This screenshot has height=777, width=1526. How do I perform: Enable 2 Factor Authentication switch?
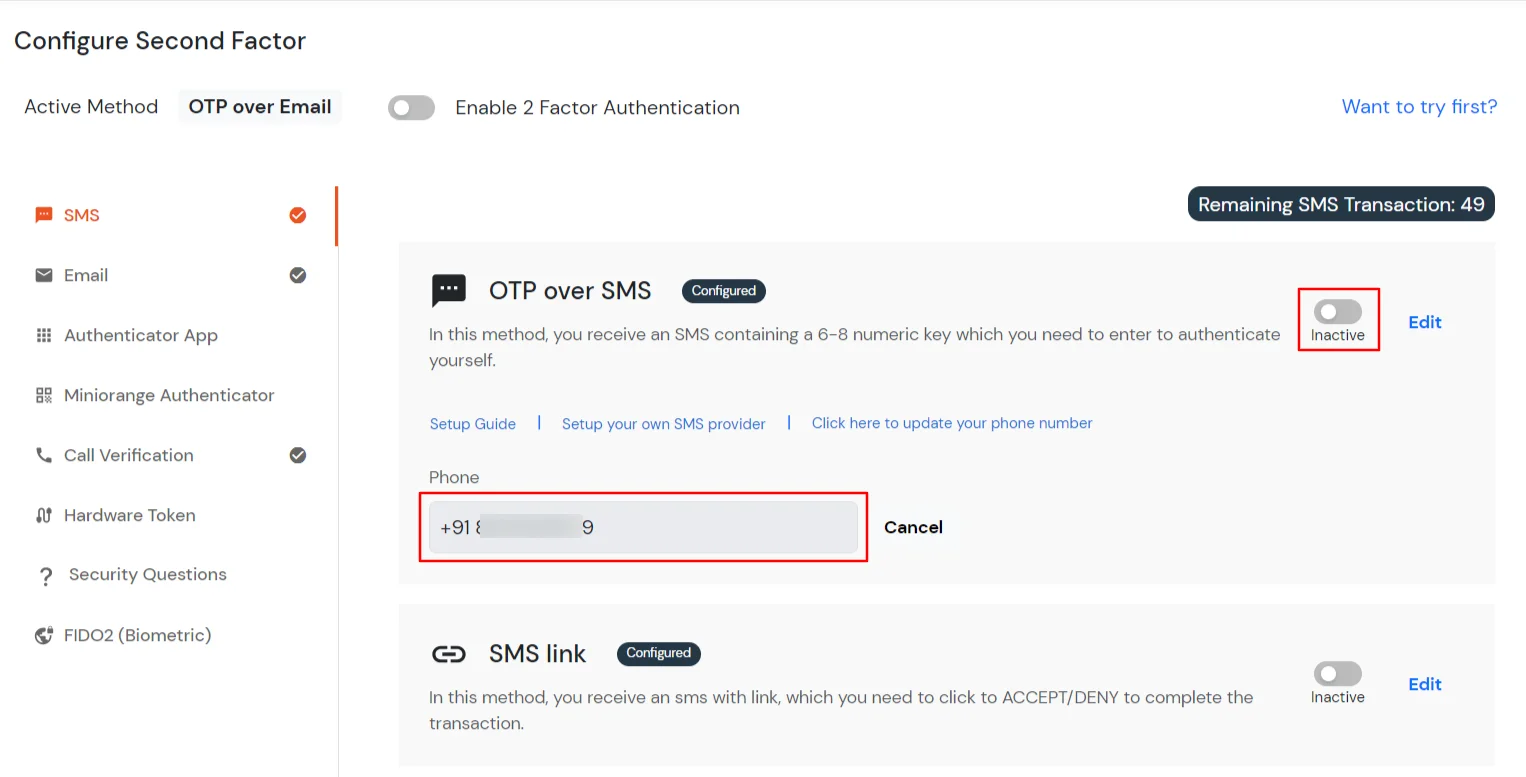[411, 107]
